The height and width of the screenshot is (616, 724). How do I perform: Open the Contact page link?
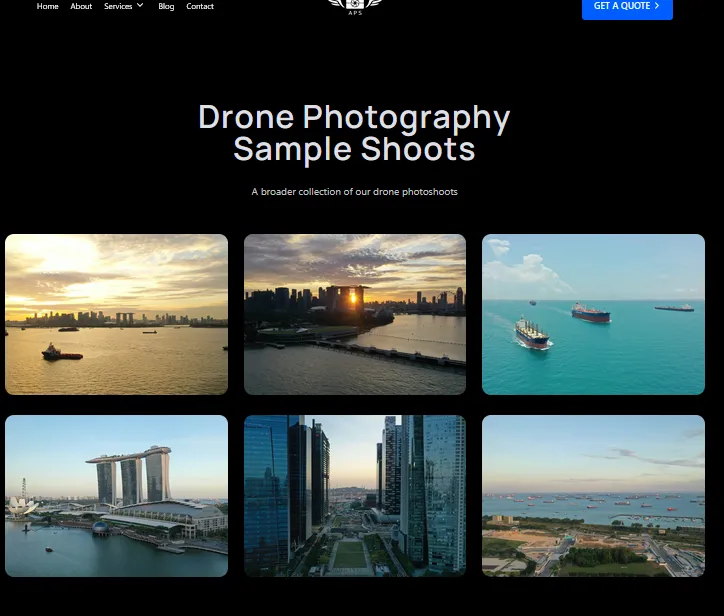point(200,6)
